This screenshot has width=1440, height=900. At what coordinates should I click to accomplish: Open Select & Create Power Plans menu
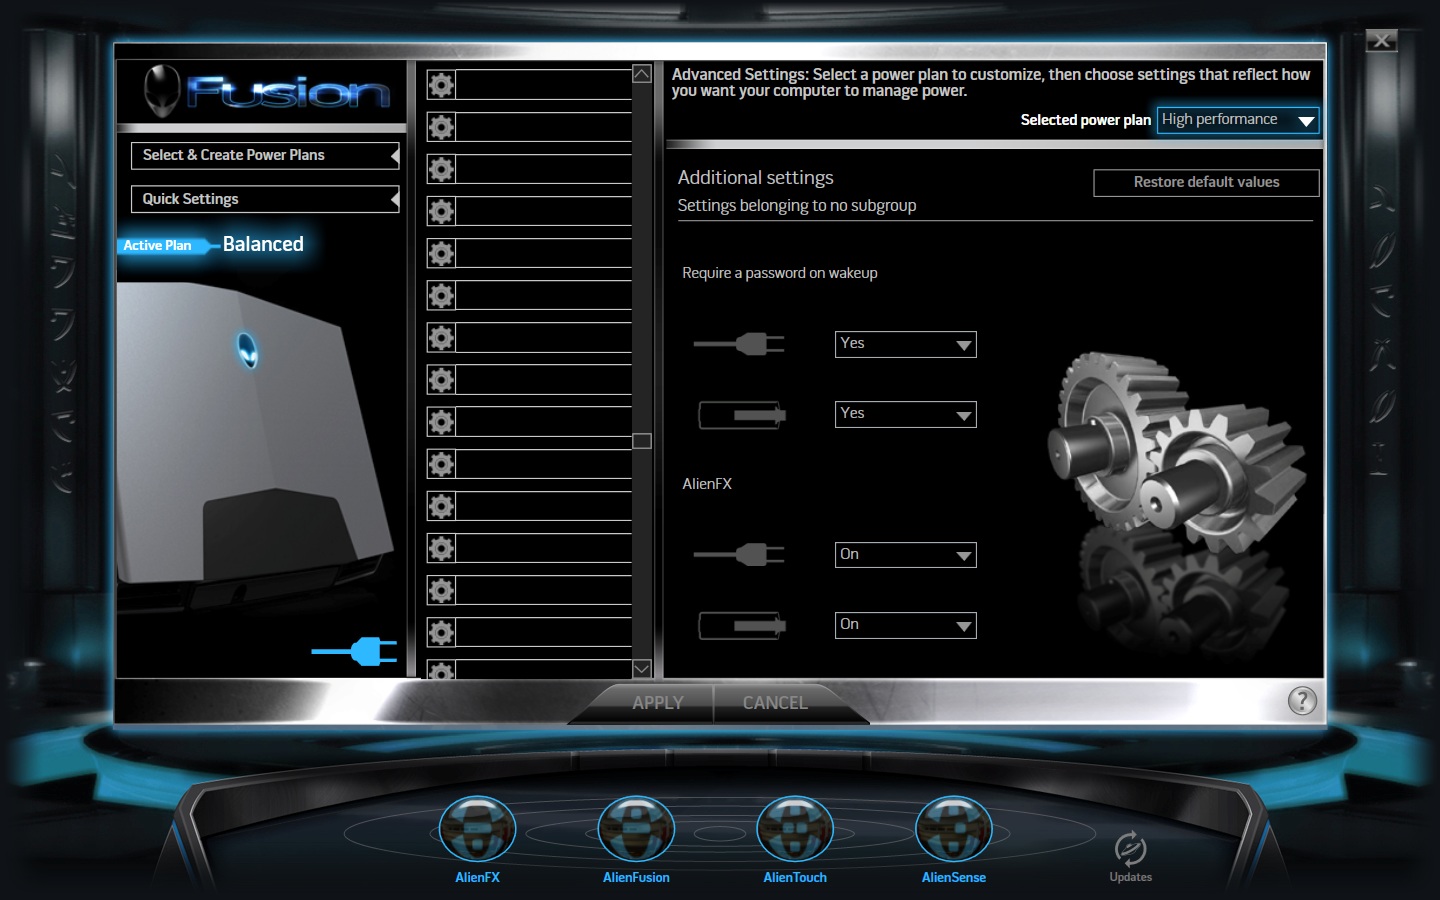[x=265, y=156]
